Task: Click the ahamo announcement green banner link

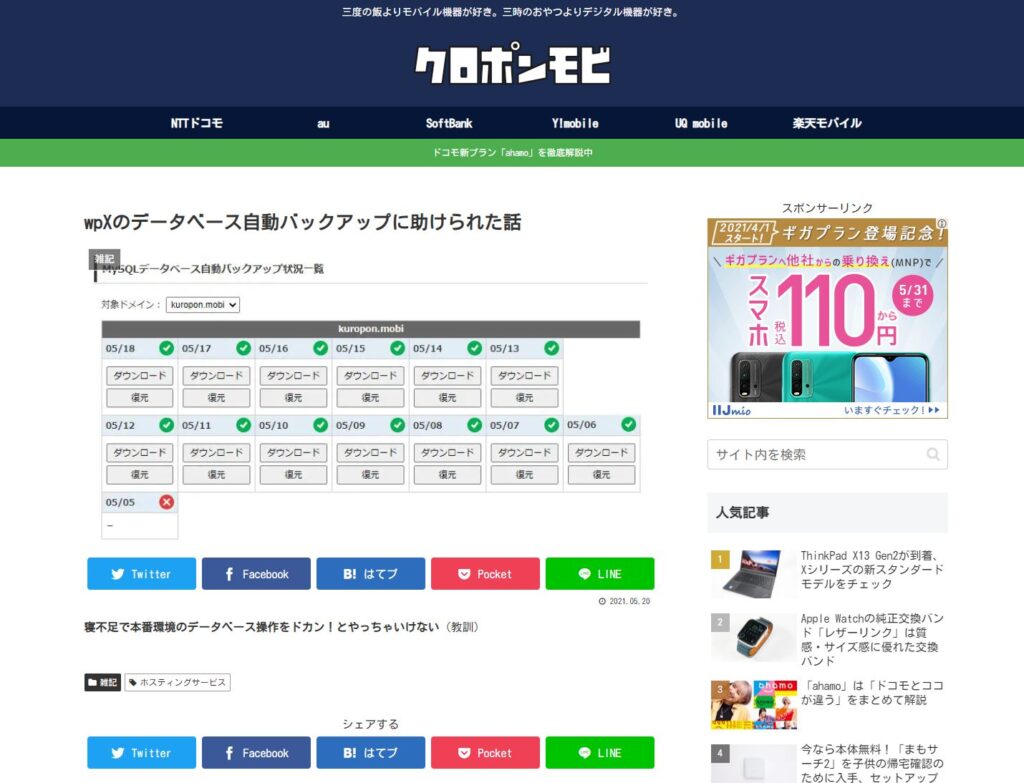Action: (x=513, y=152)
